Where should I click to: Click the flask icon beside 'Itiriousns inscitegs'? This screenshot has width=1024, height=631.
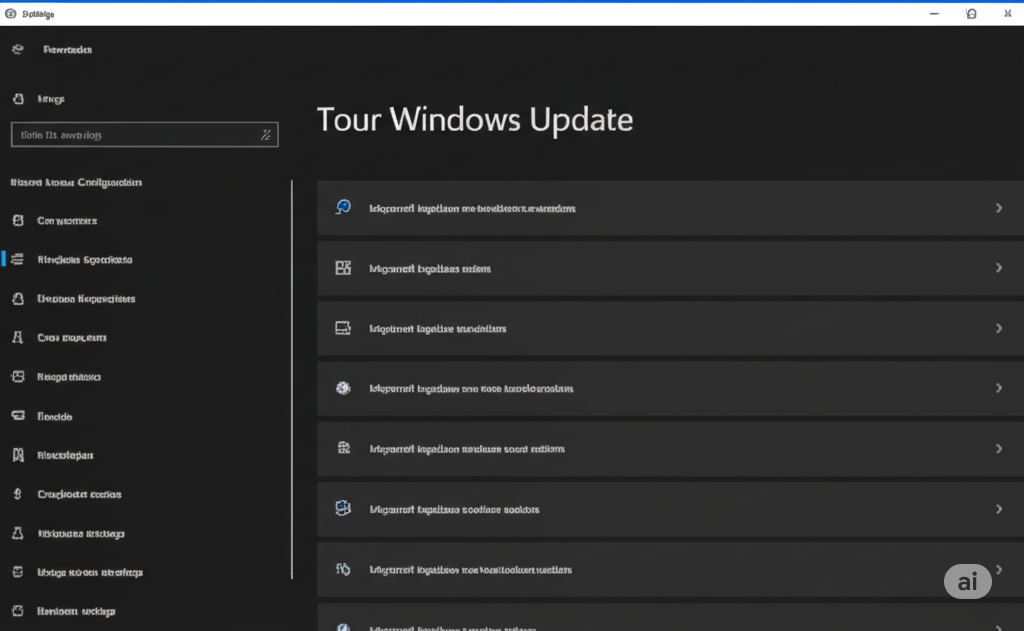(x=18, y=533)
